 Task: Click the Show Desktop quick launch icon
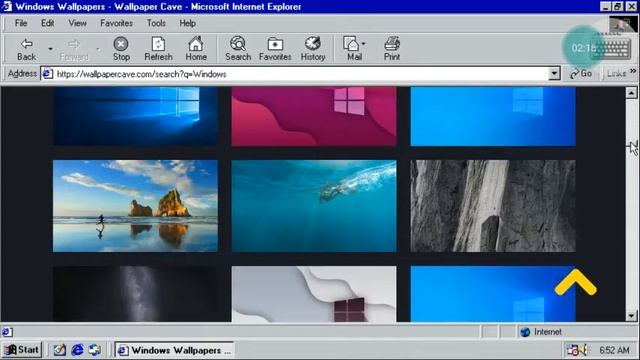60,350
